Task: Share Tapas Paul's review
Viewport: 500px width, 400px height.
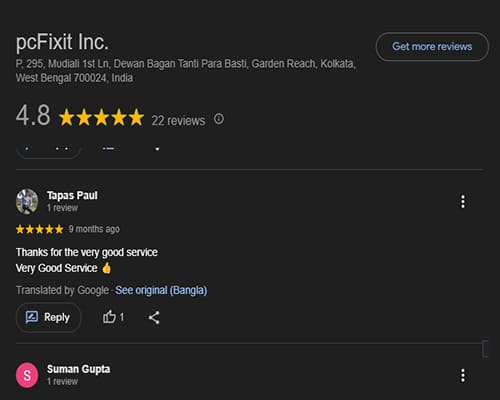Action: point(154,317)
